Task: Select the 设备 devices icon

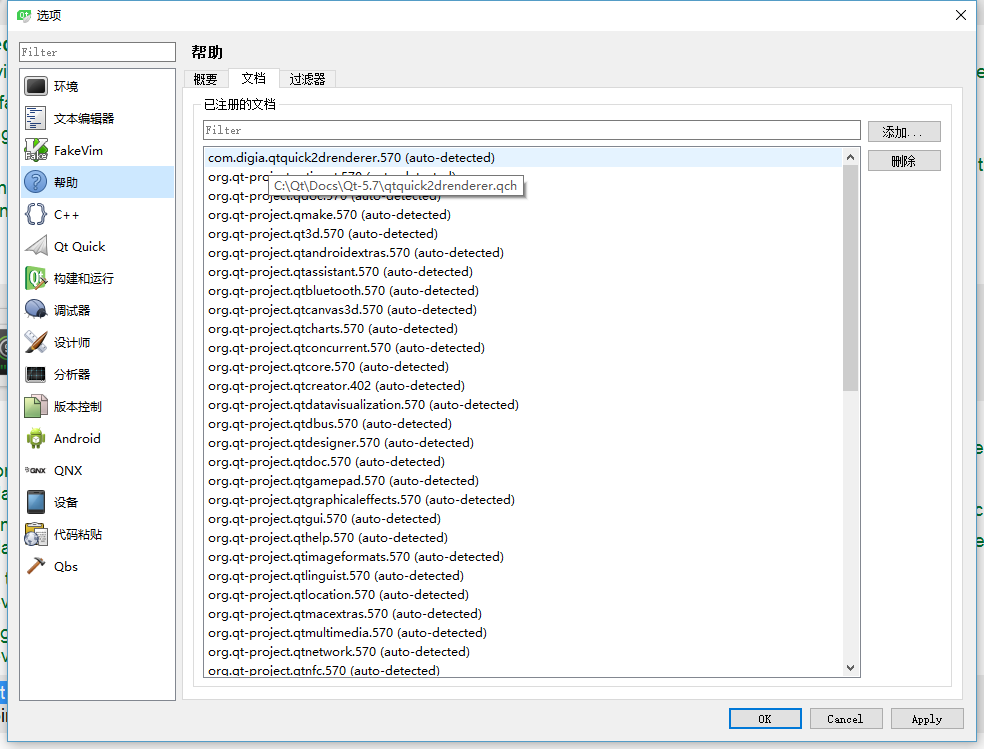Action: tap(36, 502)
